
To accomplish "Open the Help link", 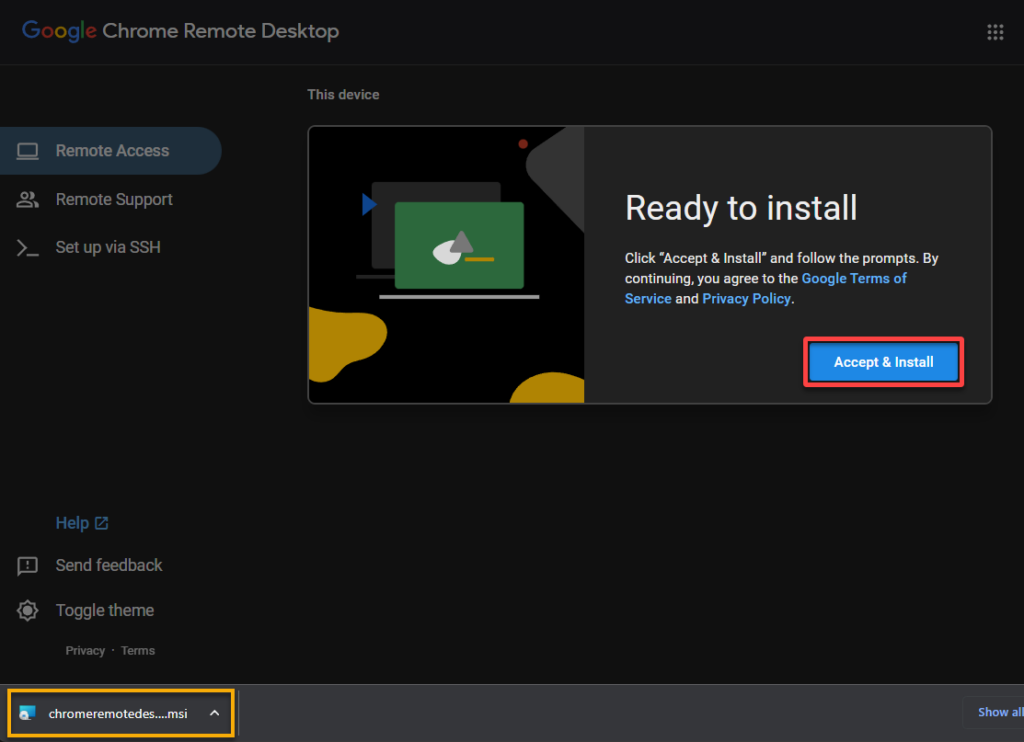I will 74,522.
